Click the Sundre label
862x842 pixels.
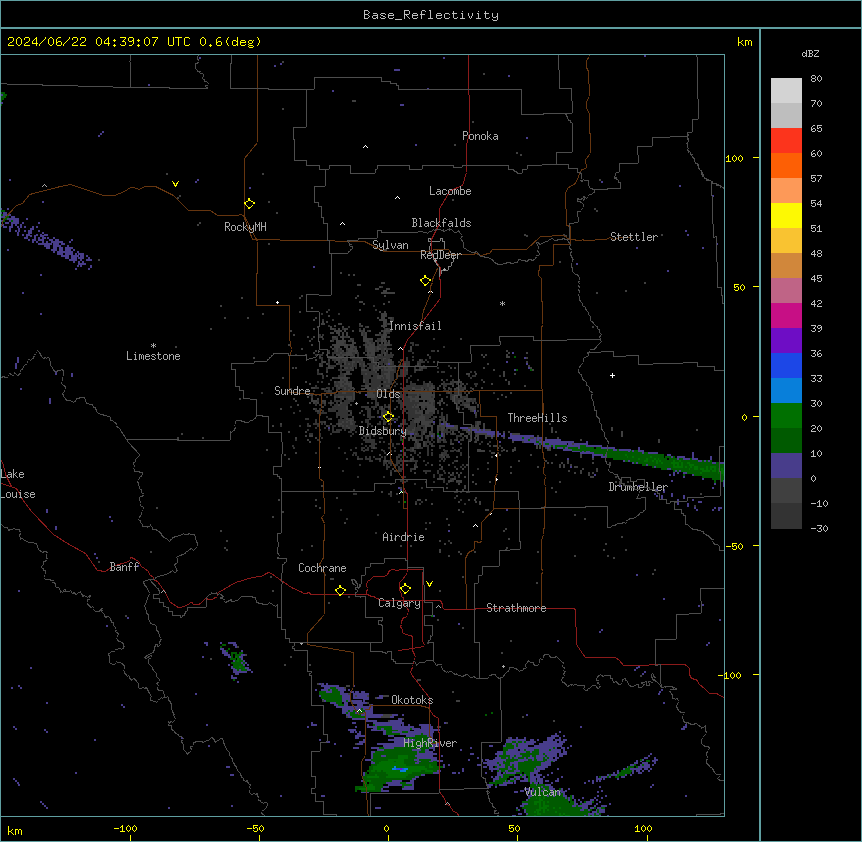coord(292,391)
